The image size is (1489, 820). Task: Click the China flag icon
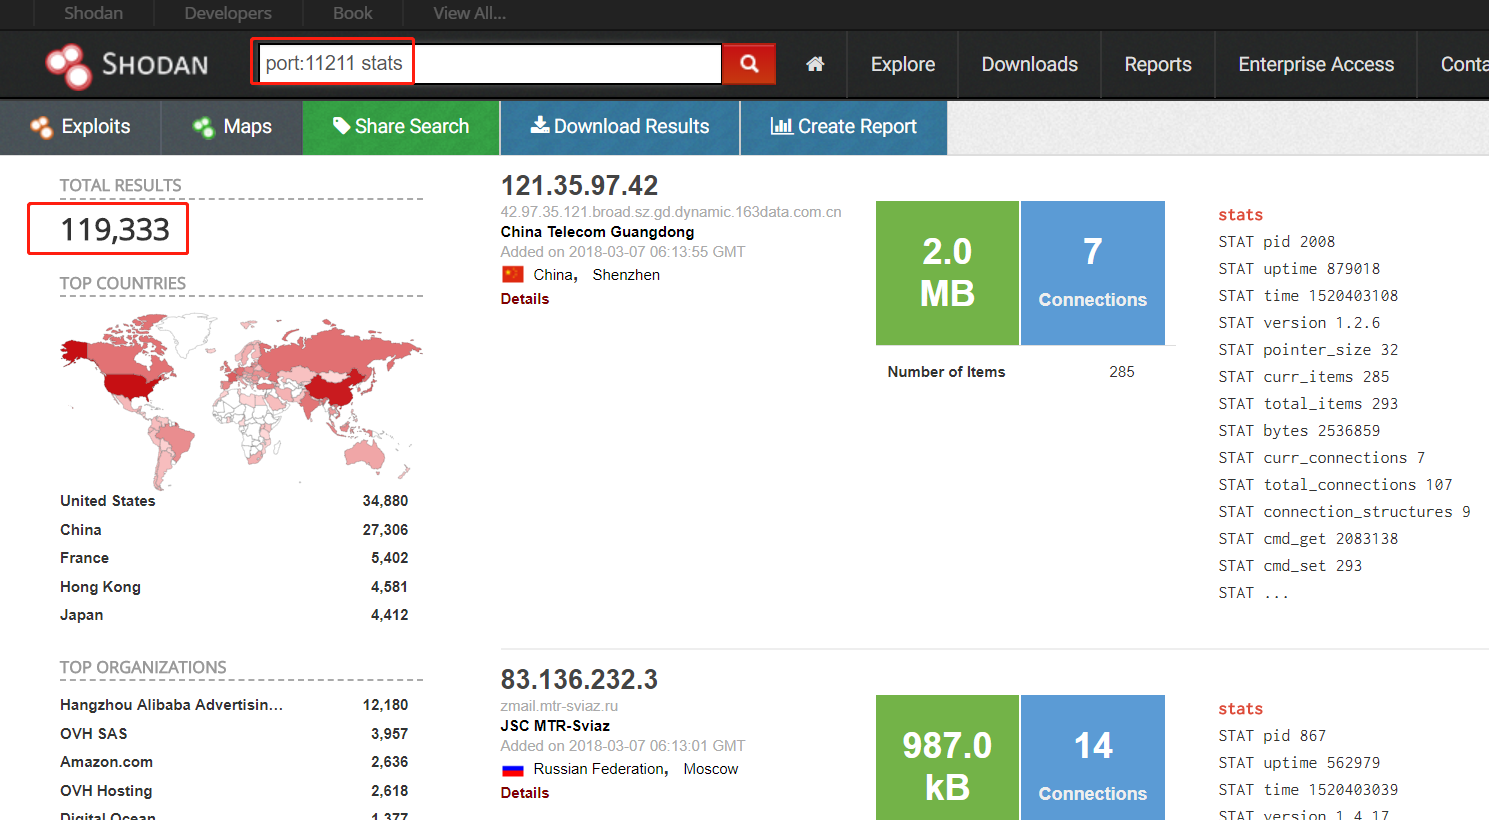click(512, 274)
